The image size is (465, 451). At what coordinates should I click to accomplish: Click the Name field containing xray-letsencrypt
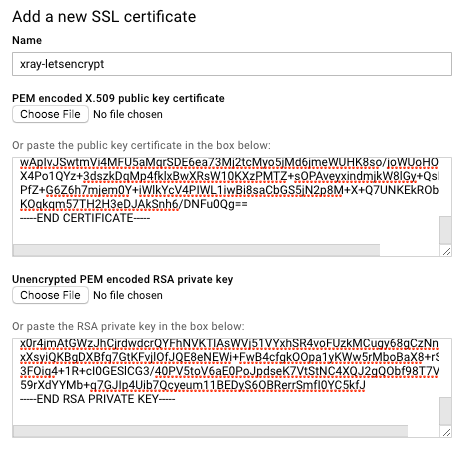coord(232,64)
